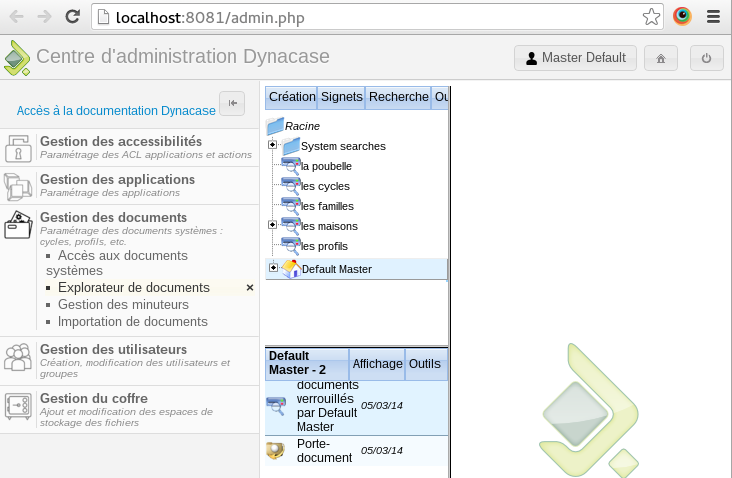Expand the les maisons tree node
The width and height of the screenshot is (732, 478).
(x=272, y=225)
